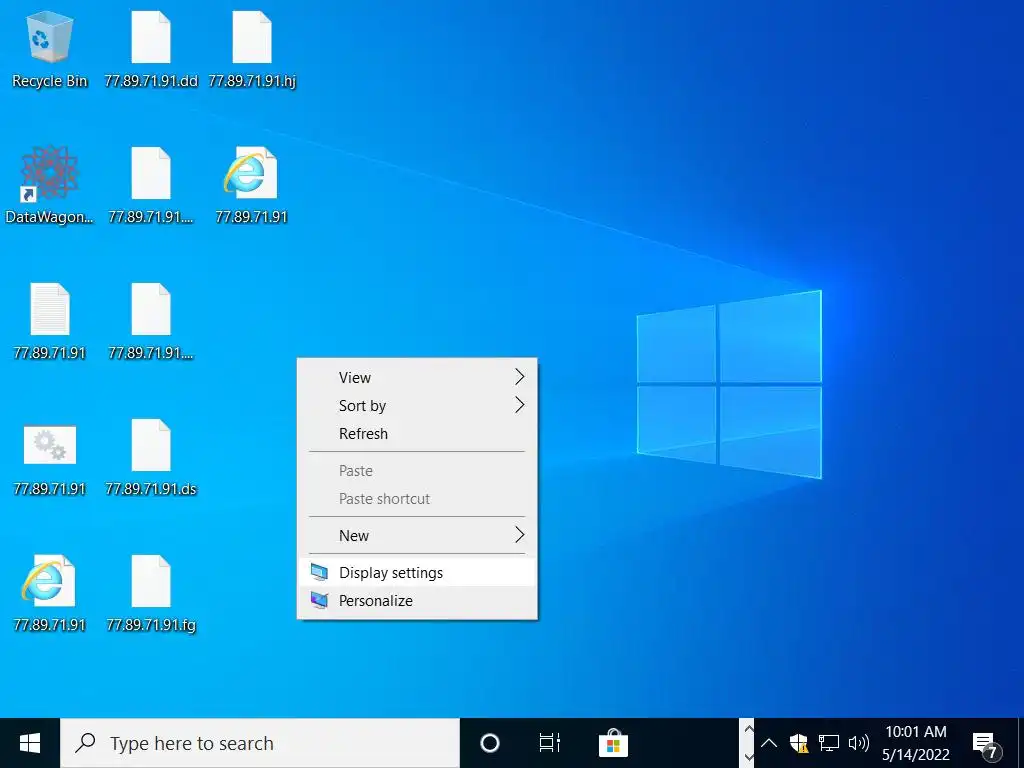Show hidden system tray icons
The width and height of the screenshot is (1024, 768).
769,743
